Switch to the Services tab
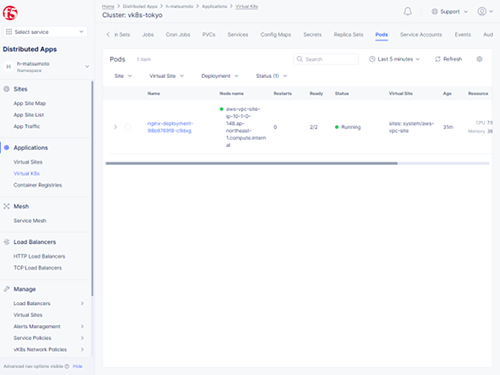 (238, 35)
